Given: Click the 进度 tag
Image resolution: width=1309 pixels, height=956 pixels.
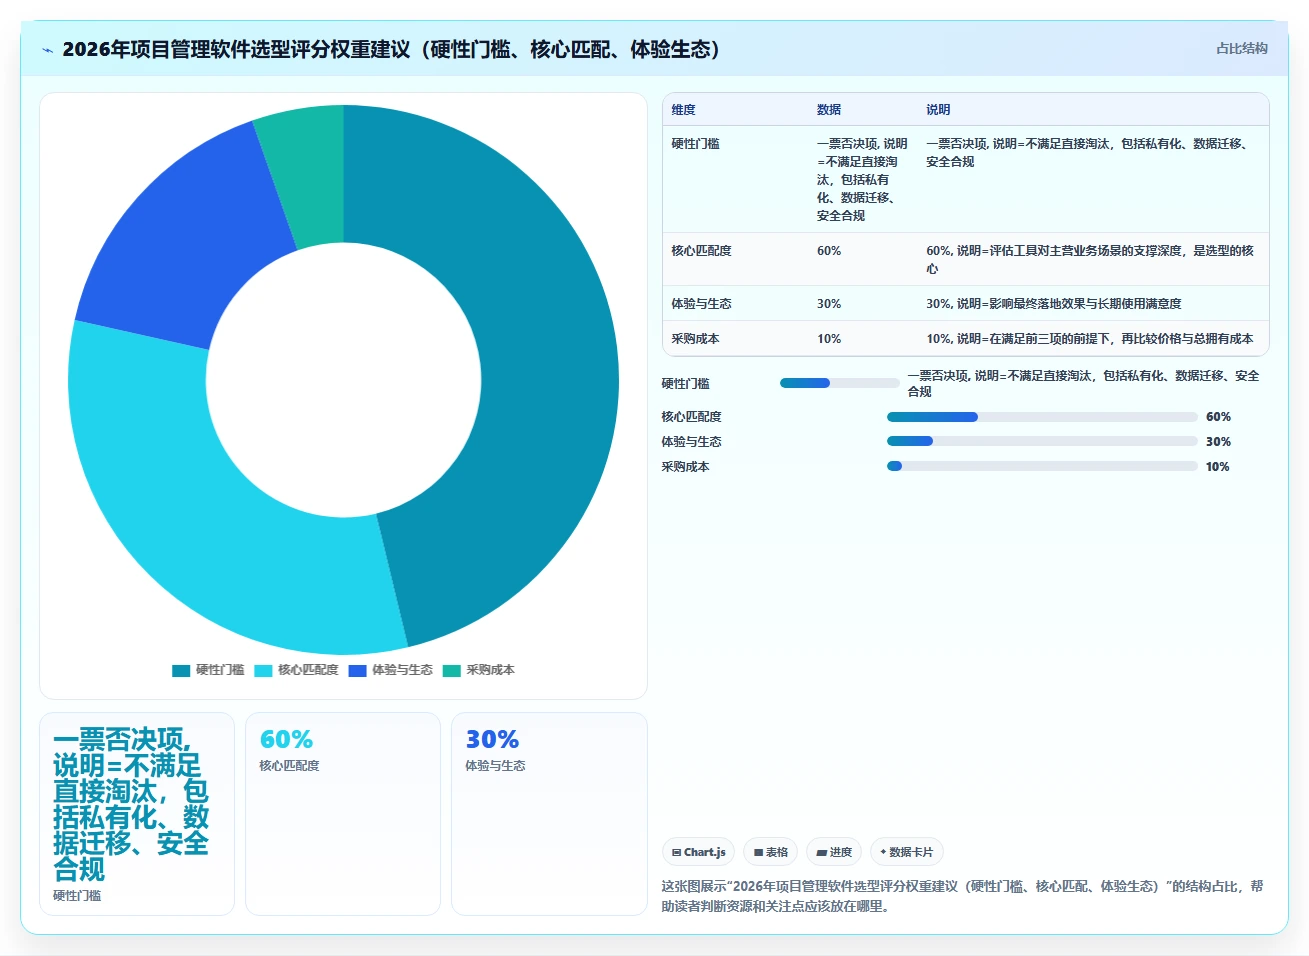Looking at the screenshot, I should pyautogui.click(x=834, y=852).
